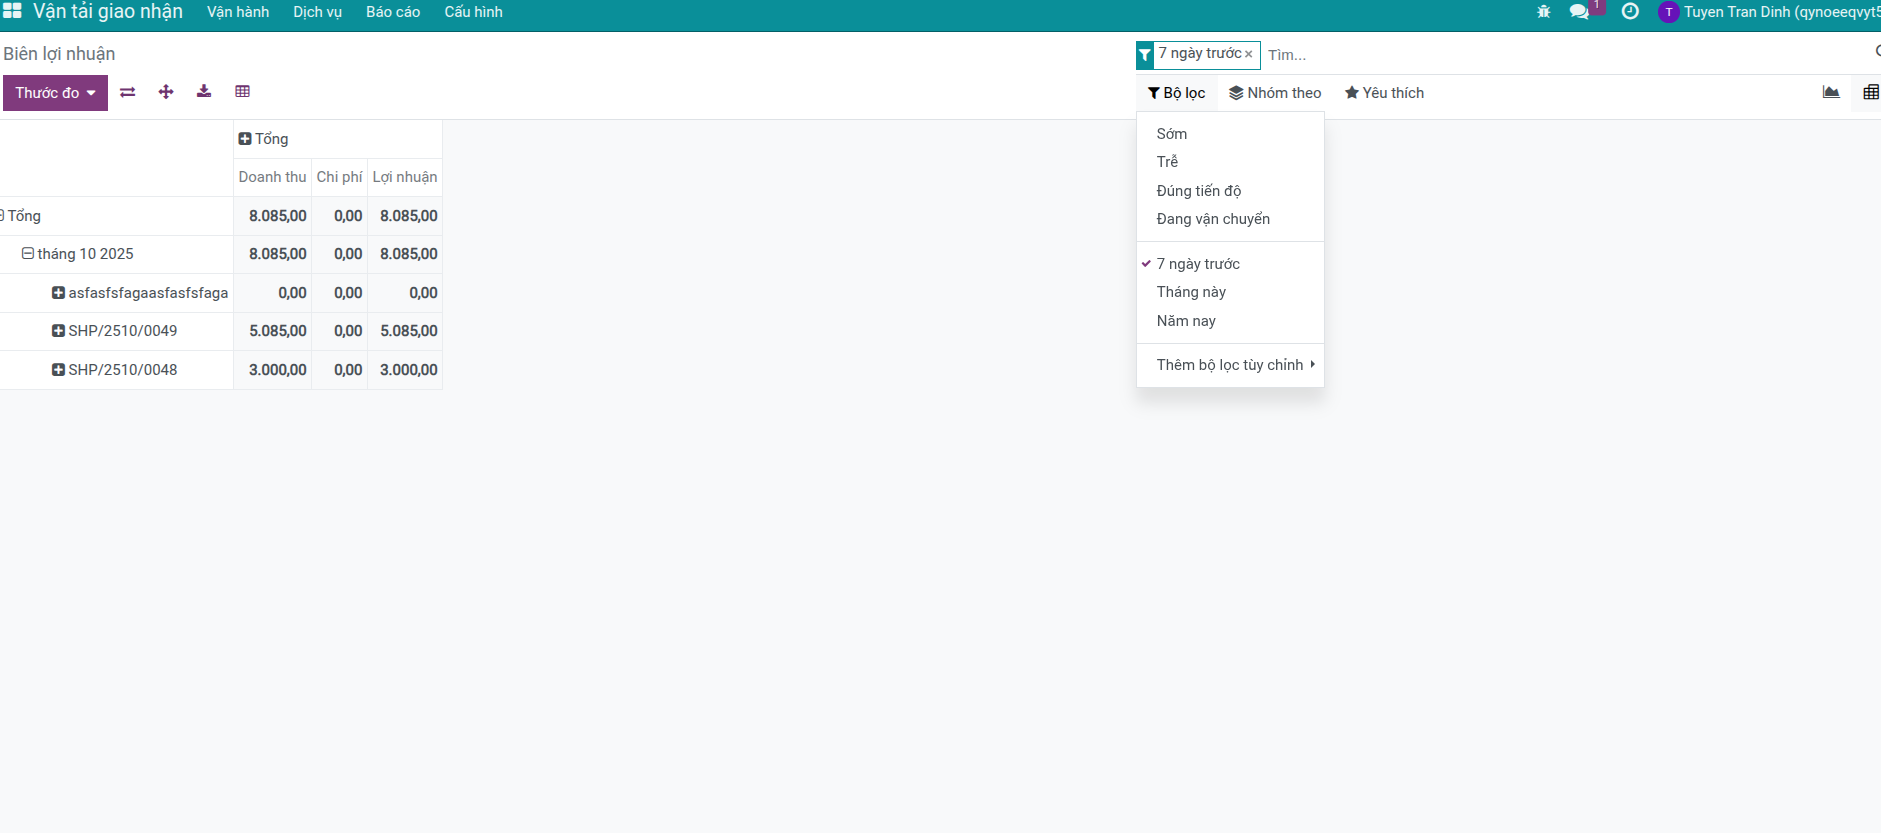The image size is (1881, 833).
Task: Download the pivot table as spreadsheet
Action: tap(204, 92)
